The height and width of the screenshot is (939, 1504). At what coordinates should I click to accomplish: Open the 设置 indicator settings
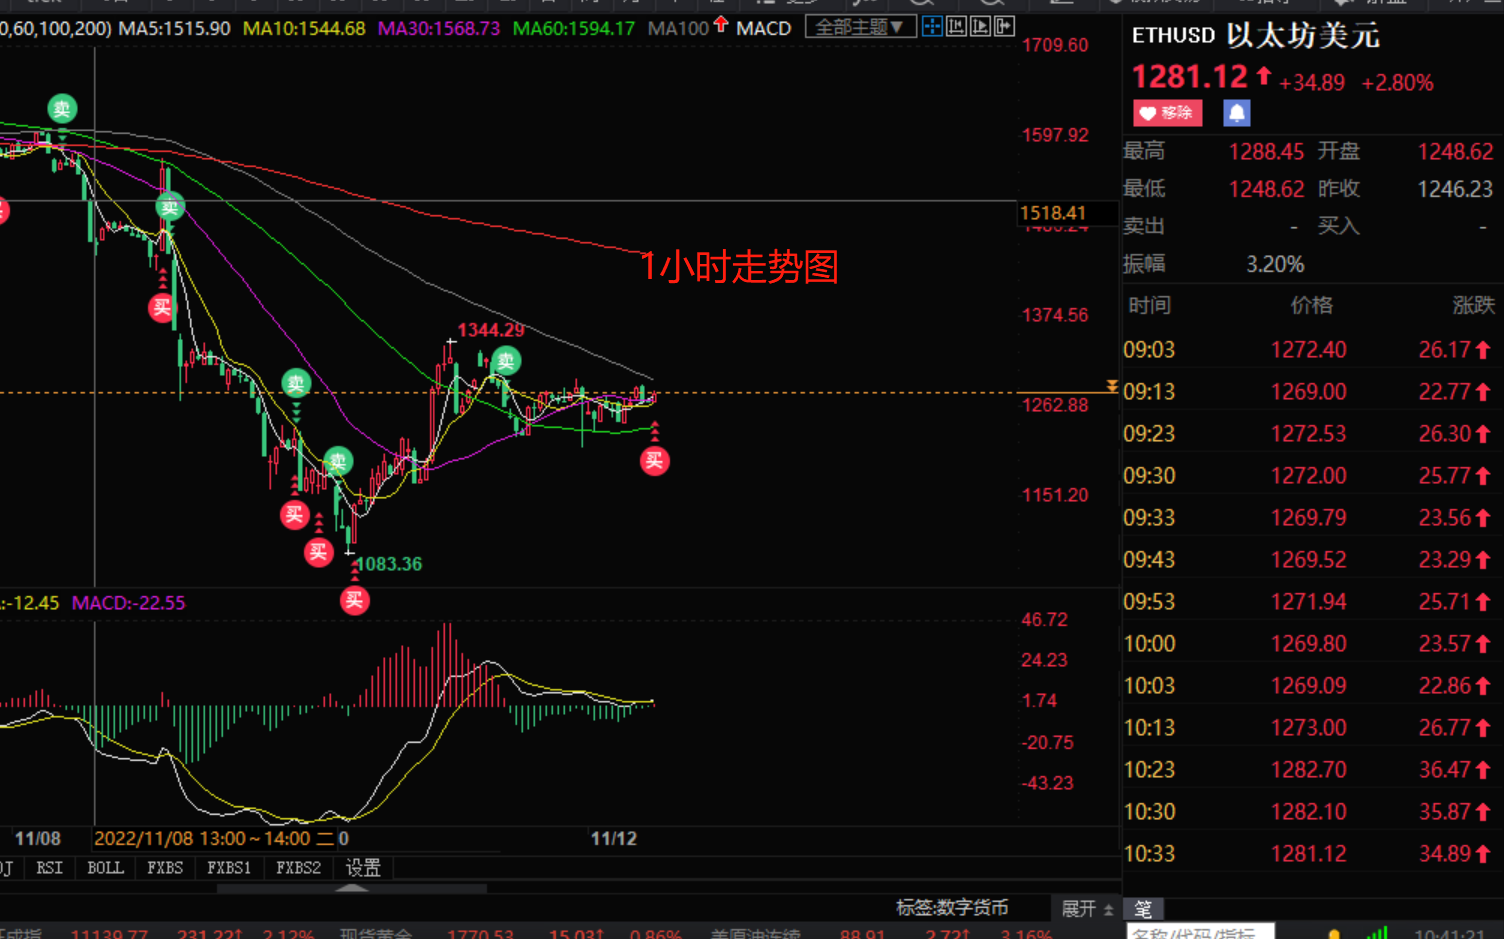pyautogui.click(x=363, y=867)
